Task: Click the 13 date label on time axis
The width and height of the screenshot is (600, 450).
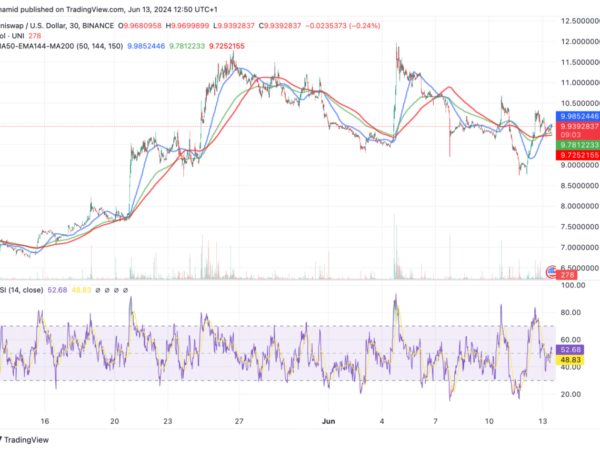Action: click(542, 421)
